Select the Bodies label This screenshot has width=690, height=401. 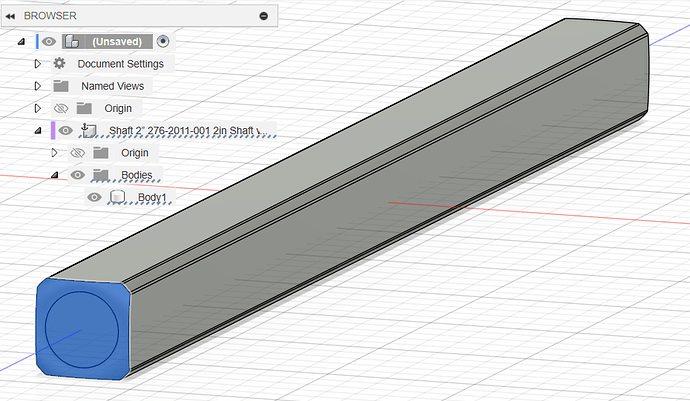pos(137,175)
